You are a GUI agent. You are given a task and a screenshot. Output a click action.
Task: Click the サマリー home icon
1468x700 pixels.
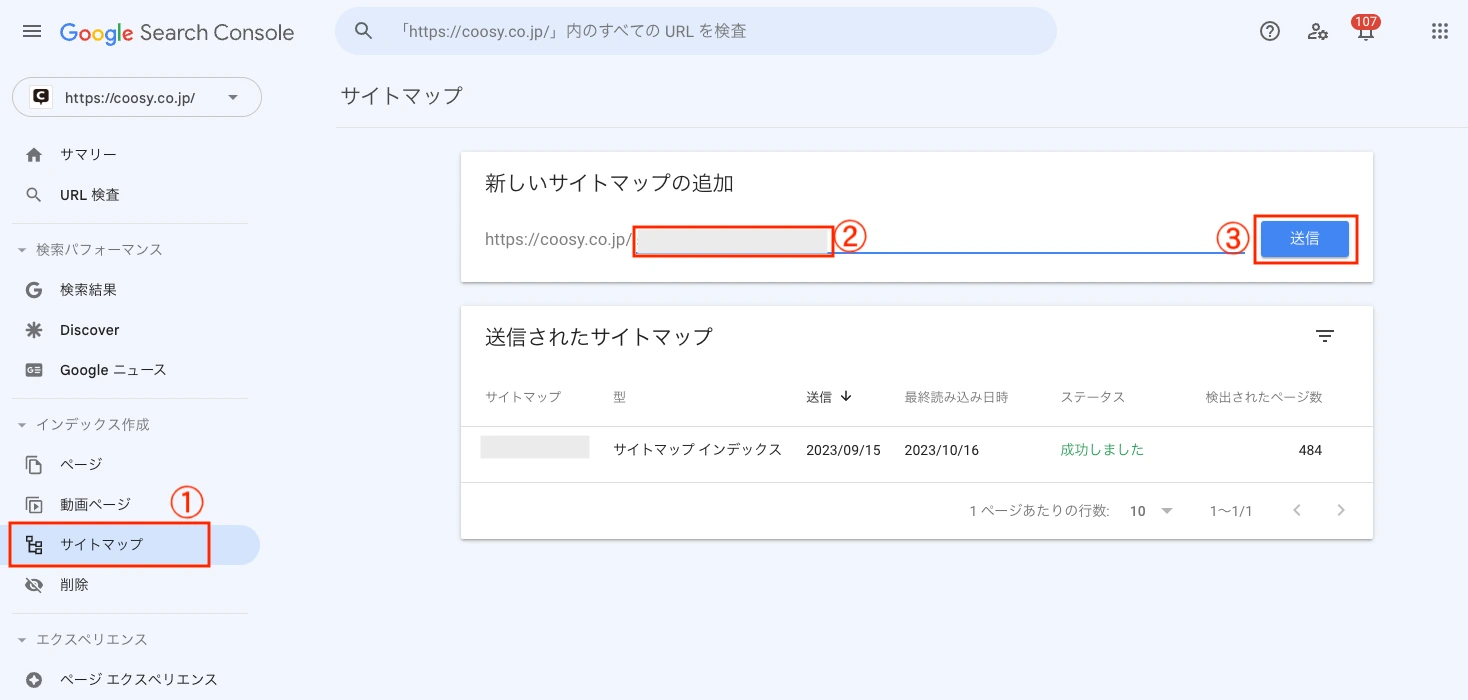coord(34,155)
